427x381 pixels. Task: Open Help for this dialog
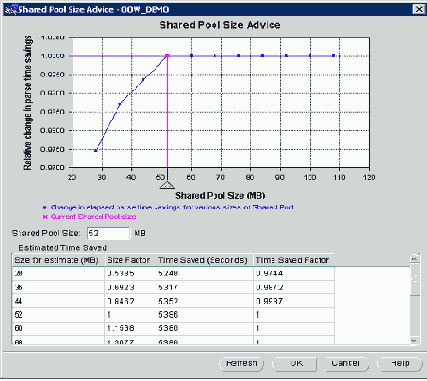tap(399, 364)
